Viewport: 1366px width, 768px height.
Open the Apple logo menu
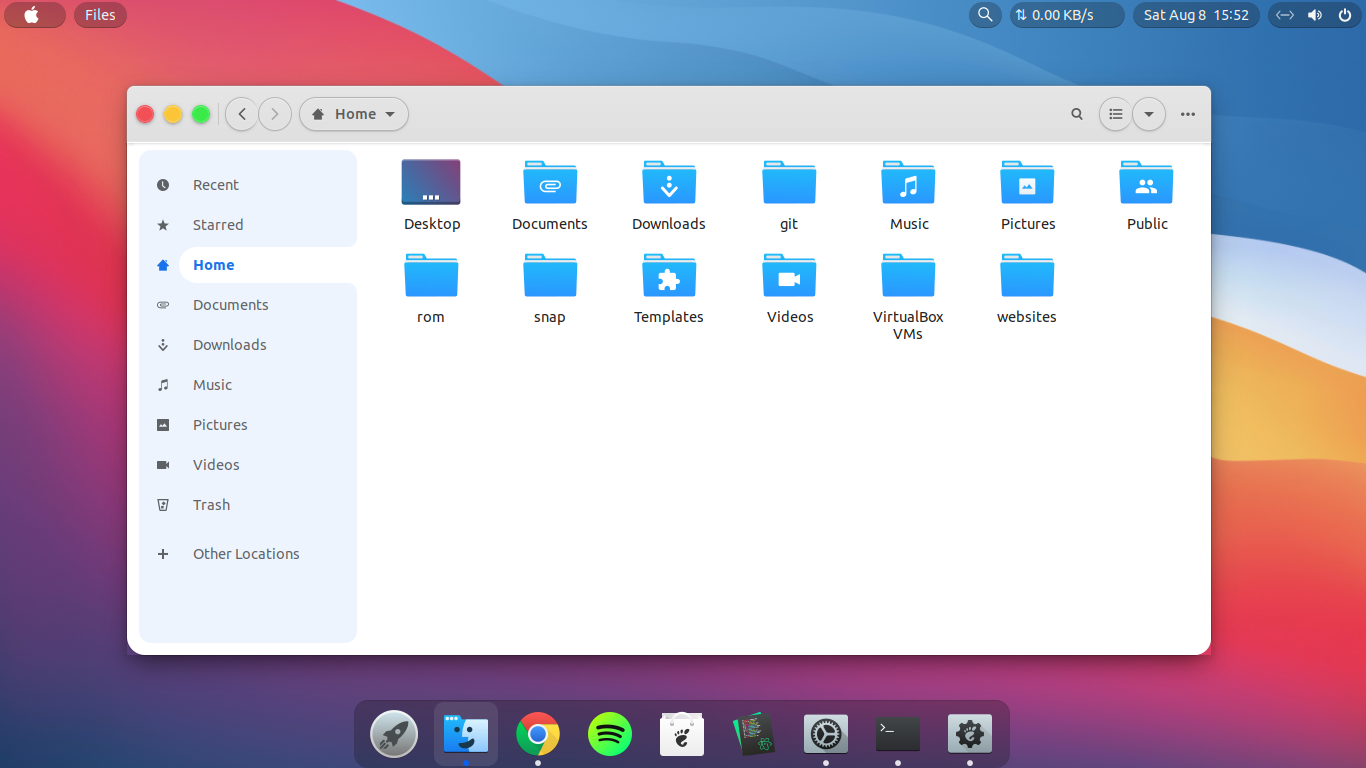point(32,15)
